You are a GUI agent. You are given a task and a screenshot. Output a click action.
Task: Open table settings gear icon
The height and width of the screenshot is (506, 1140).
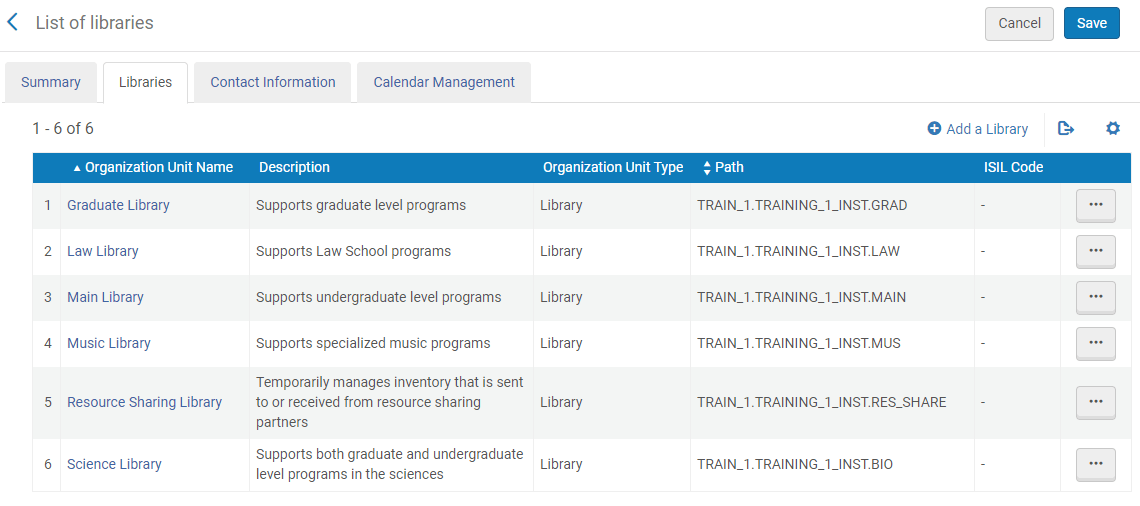tap(1112, 129)
